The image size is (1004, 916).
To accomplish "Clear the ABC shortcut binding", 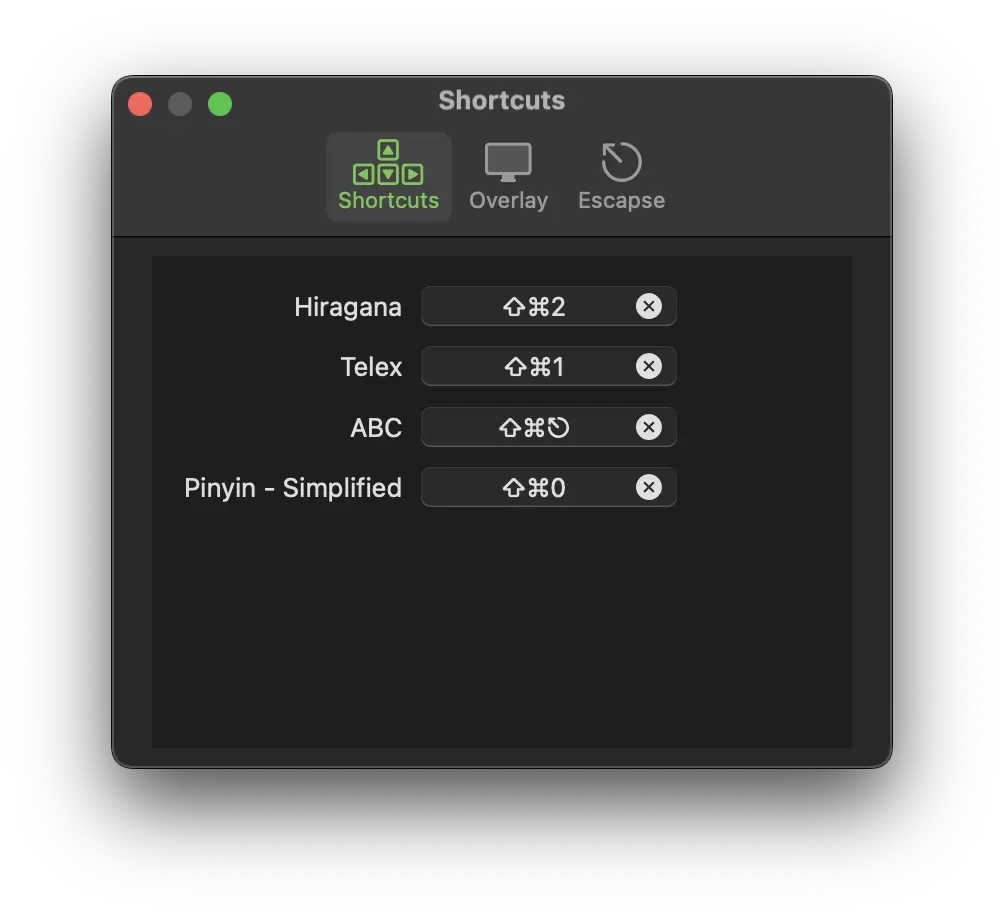I will coord(649,428).
